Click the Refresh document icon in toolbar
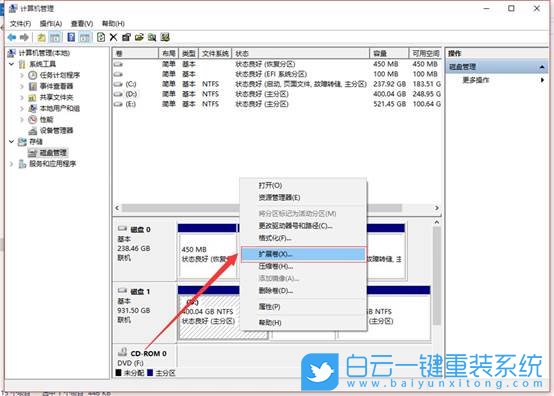The height and width of the screenshot is (396, 554). click(101, 37)
